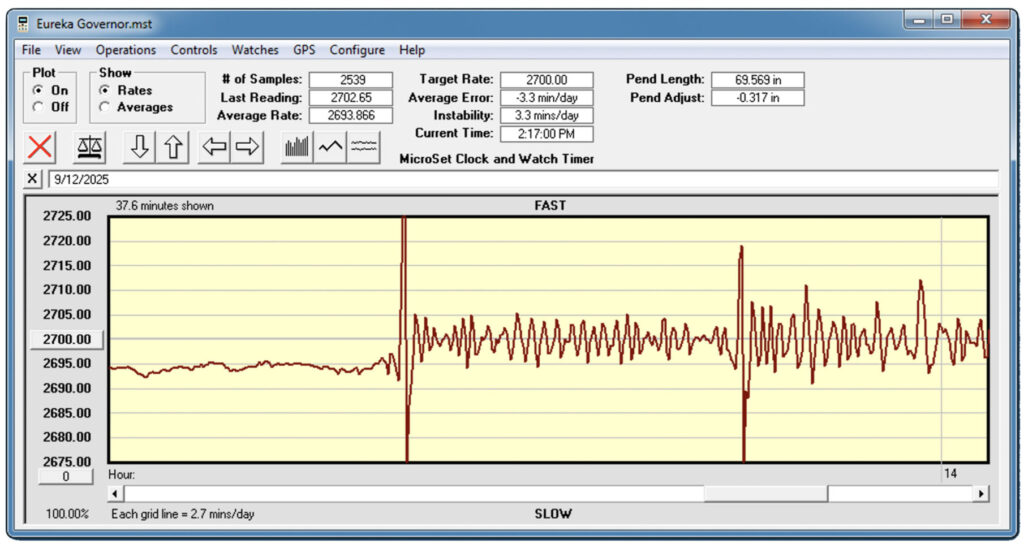Click the red X toolbar icon
Screen dimensions: 1024x544
(x=40, y=147)
